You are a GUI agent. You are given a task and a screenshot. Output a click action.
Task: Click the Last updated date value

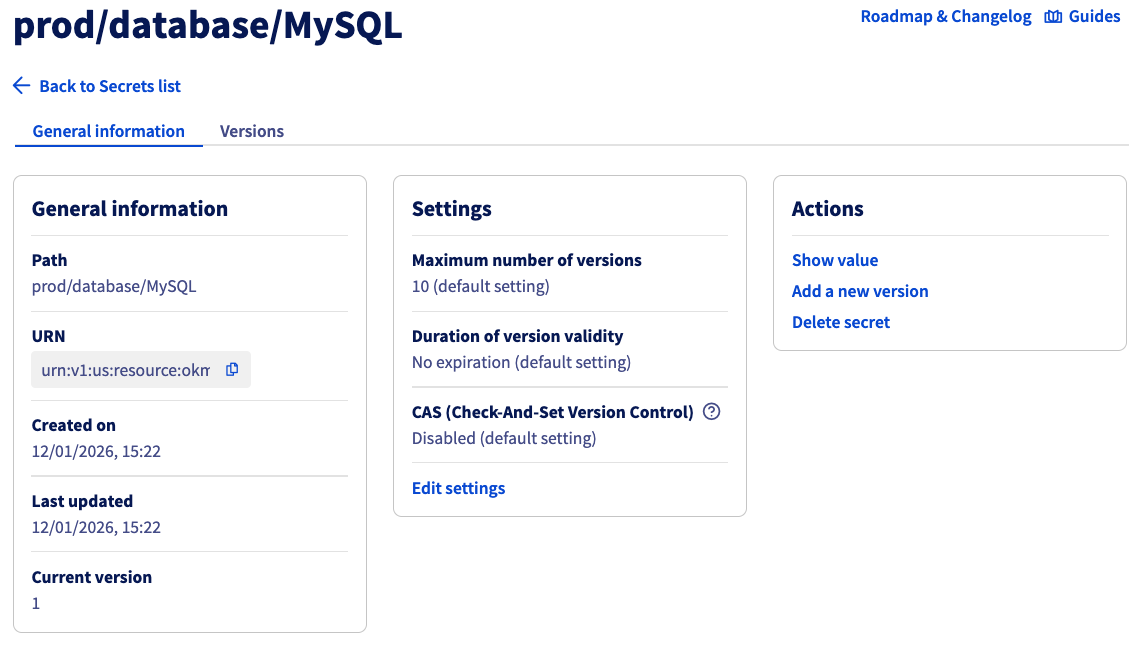pyautogui.click(x=96, y=527)
